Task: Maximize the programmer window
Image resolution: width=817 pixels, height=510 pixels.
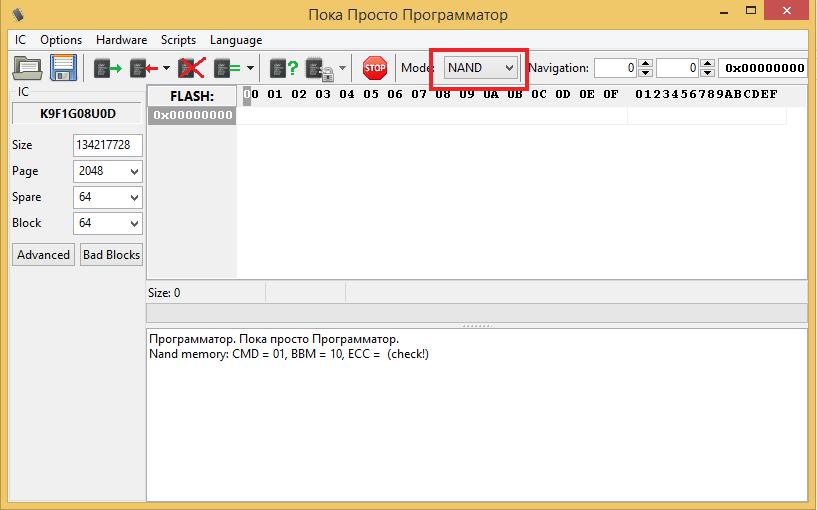Action: coord(751,10)
